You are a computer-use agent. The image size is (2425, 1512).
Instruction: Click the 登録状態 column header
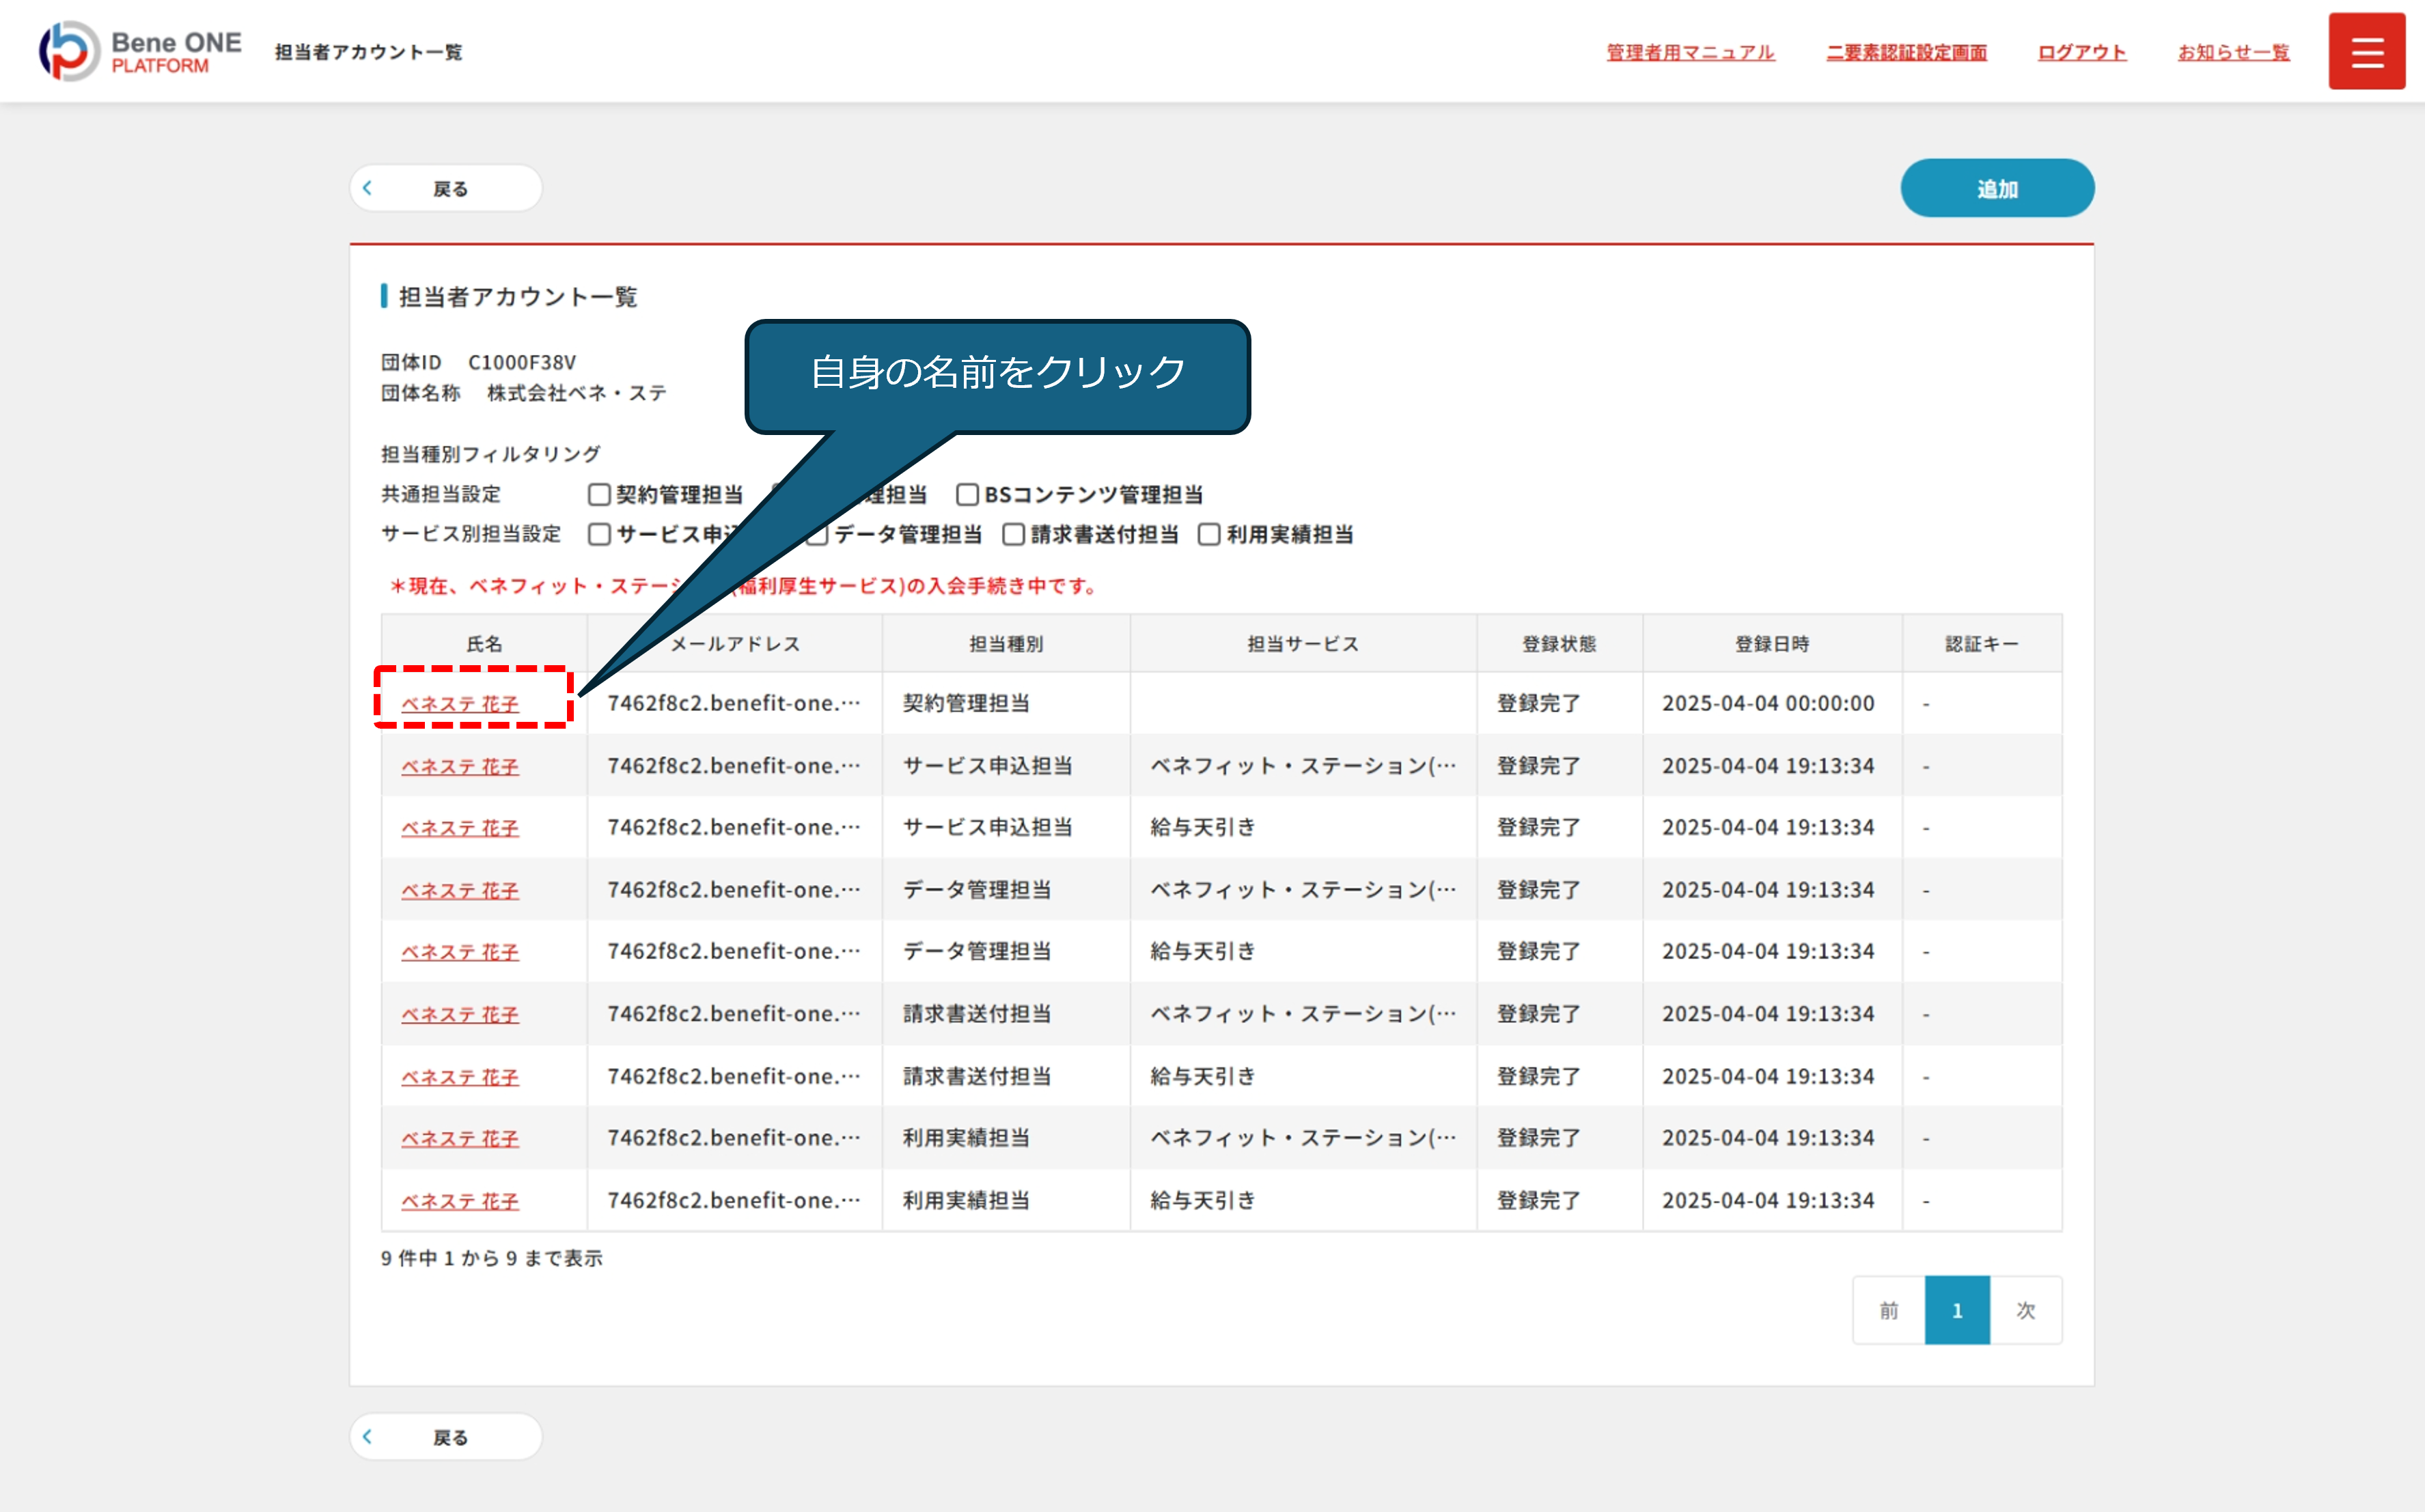1559,644
